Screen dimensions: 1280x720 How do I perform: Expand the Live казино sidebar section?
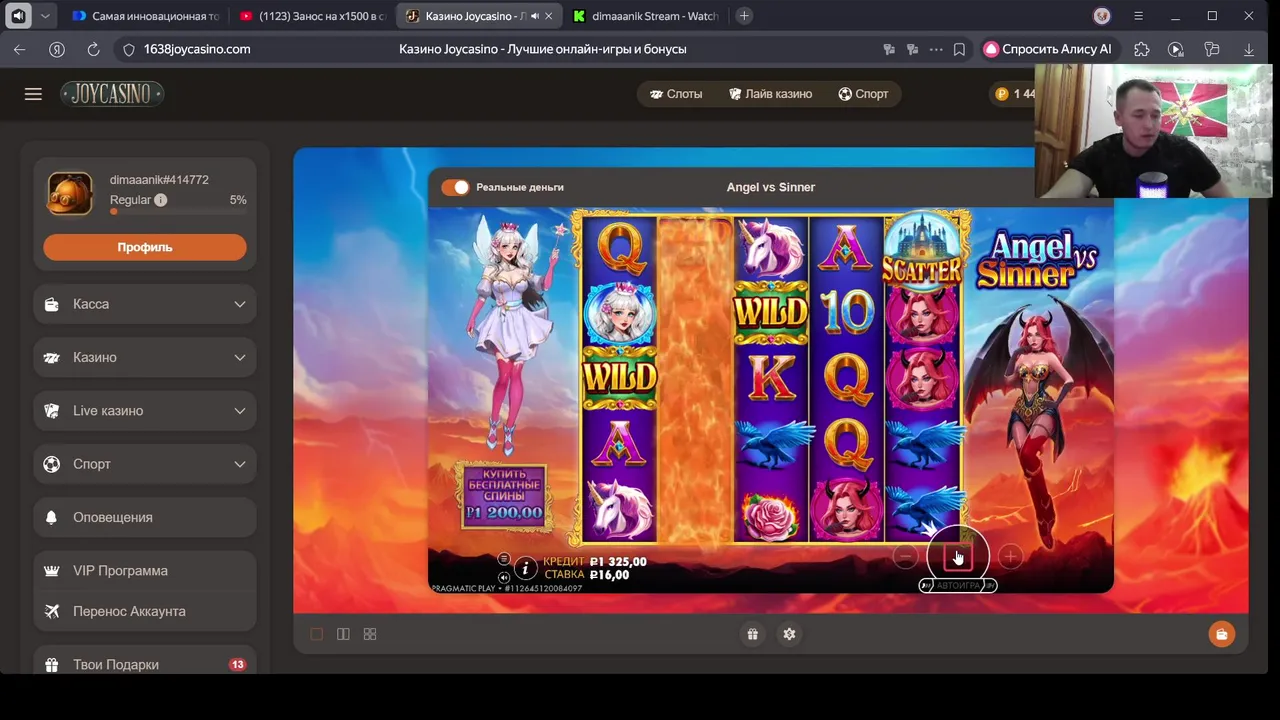click(145, 411)
